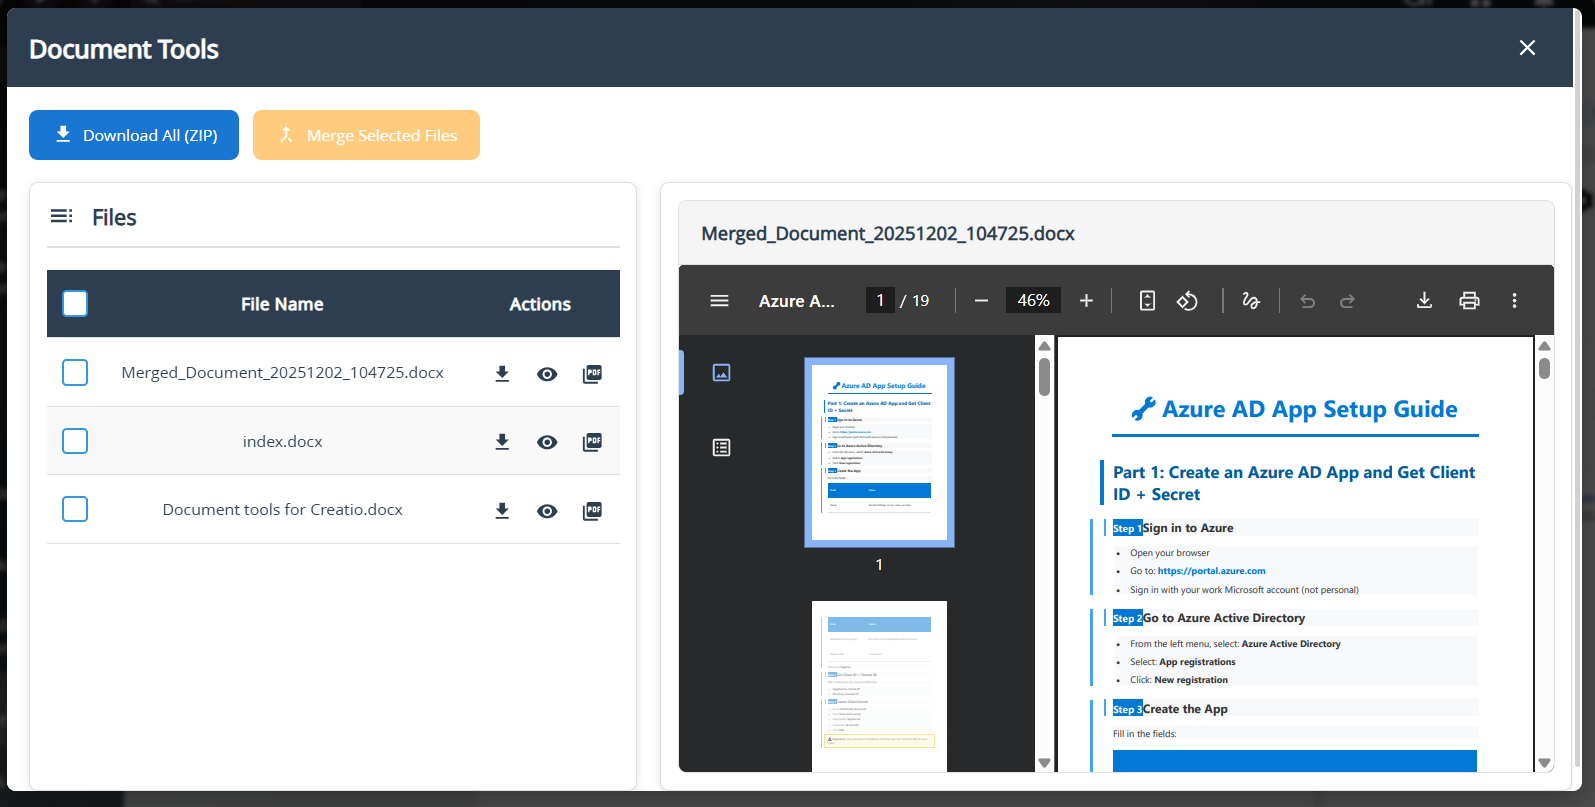Check the select all files checkbox

point(75,304)
